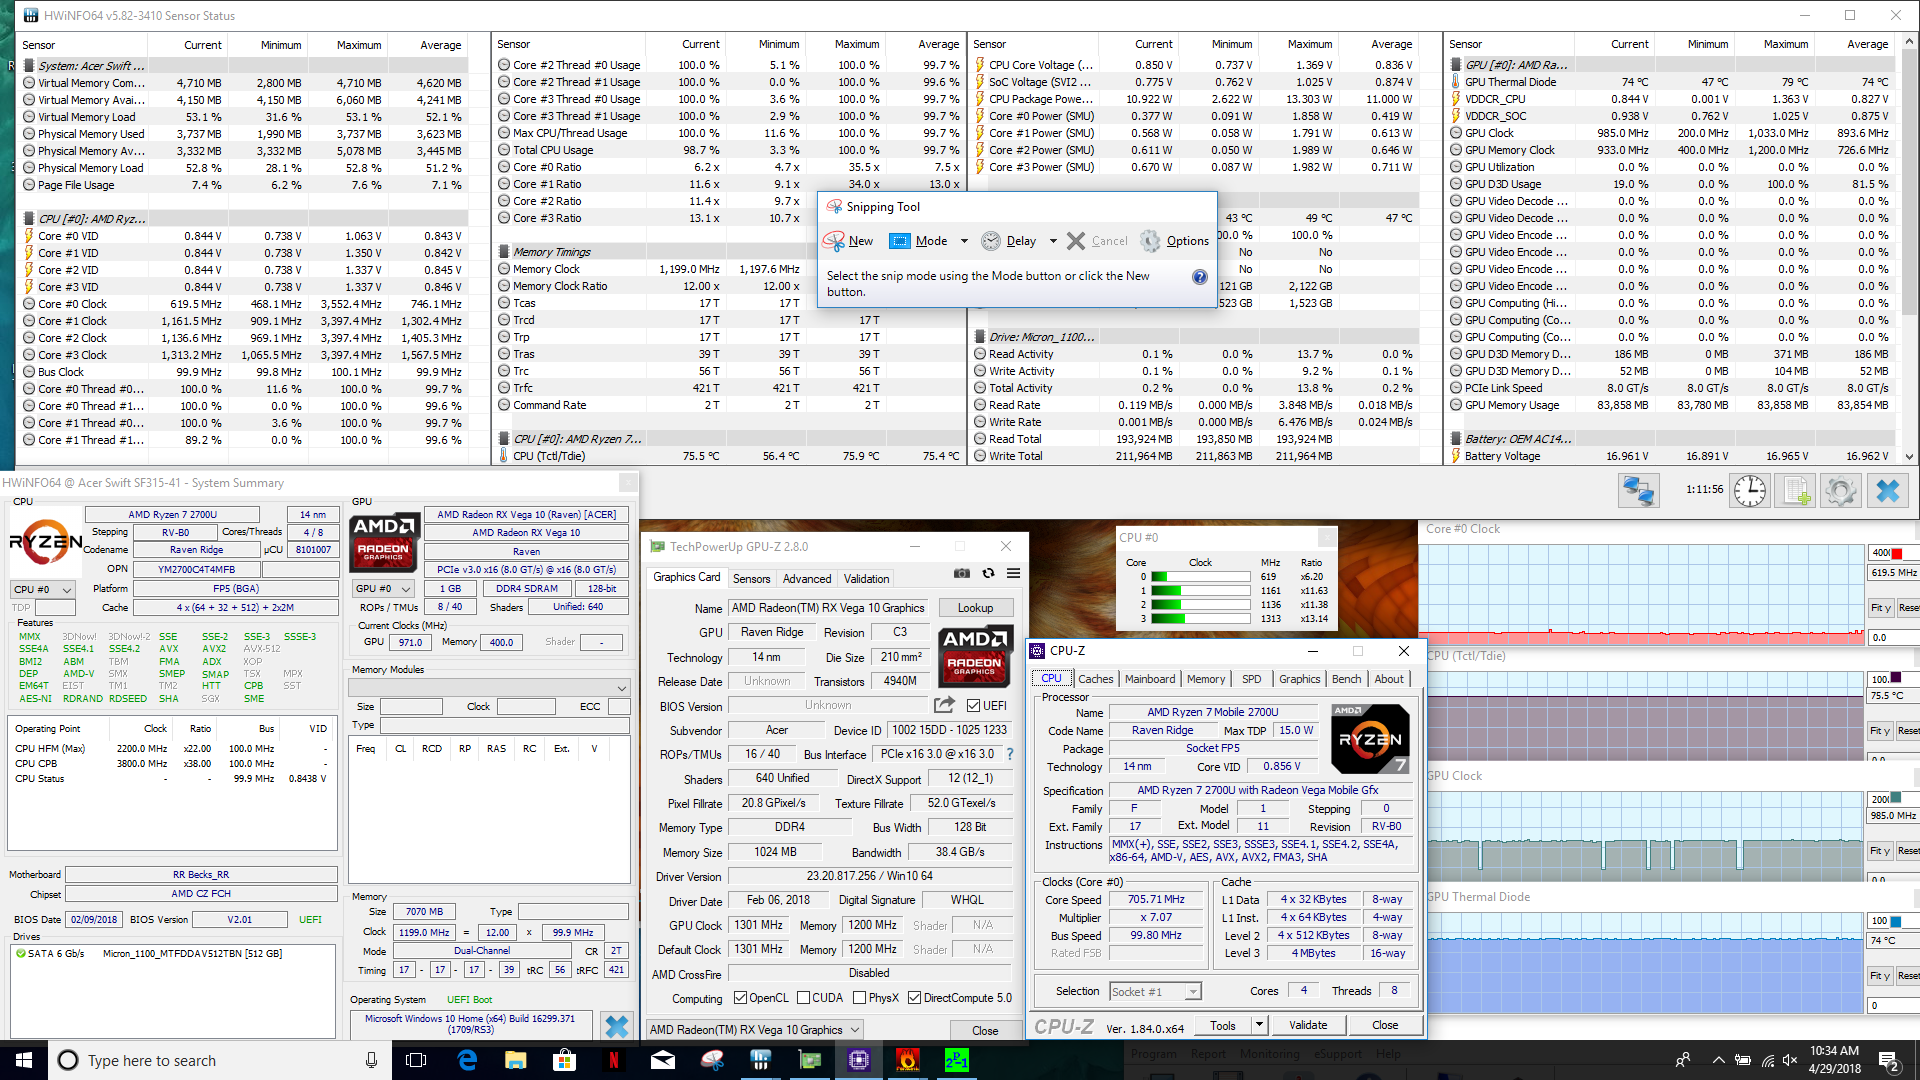This screenshot has height=1080, width=1920.
Task: Expand the GPU selection dropdown in GPU-Z
Action: [x=754, y=1030]
